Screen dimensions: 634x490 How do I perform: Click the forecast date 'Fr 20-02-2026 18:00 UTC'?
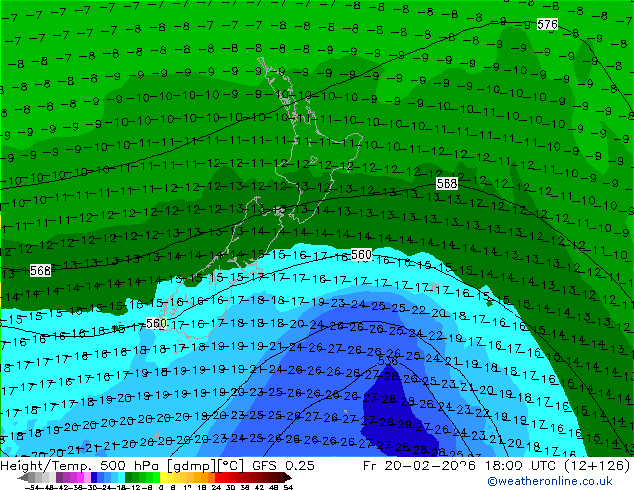click(x=460, y=466)
